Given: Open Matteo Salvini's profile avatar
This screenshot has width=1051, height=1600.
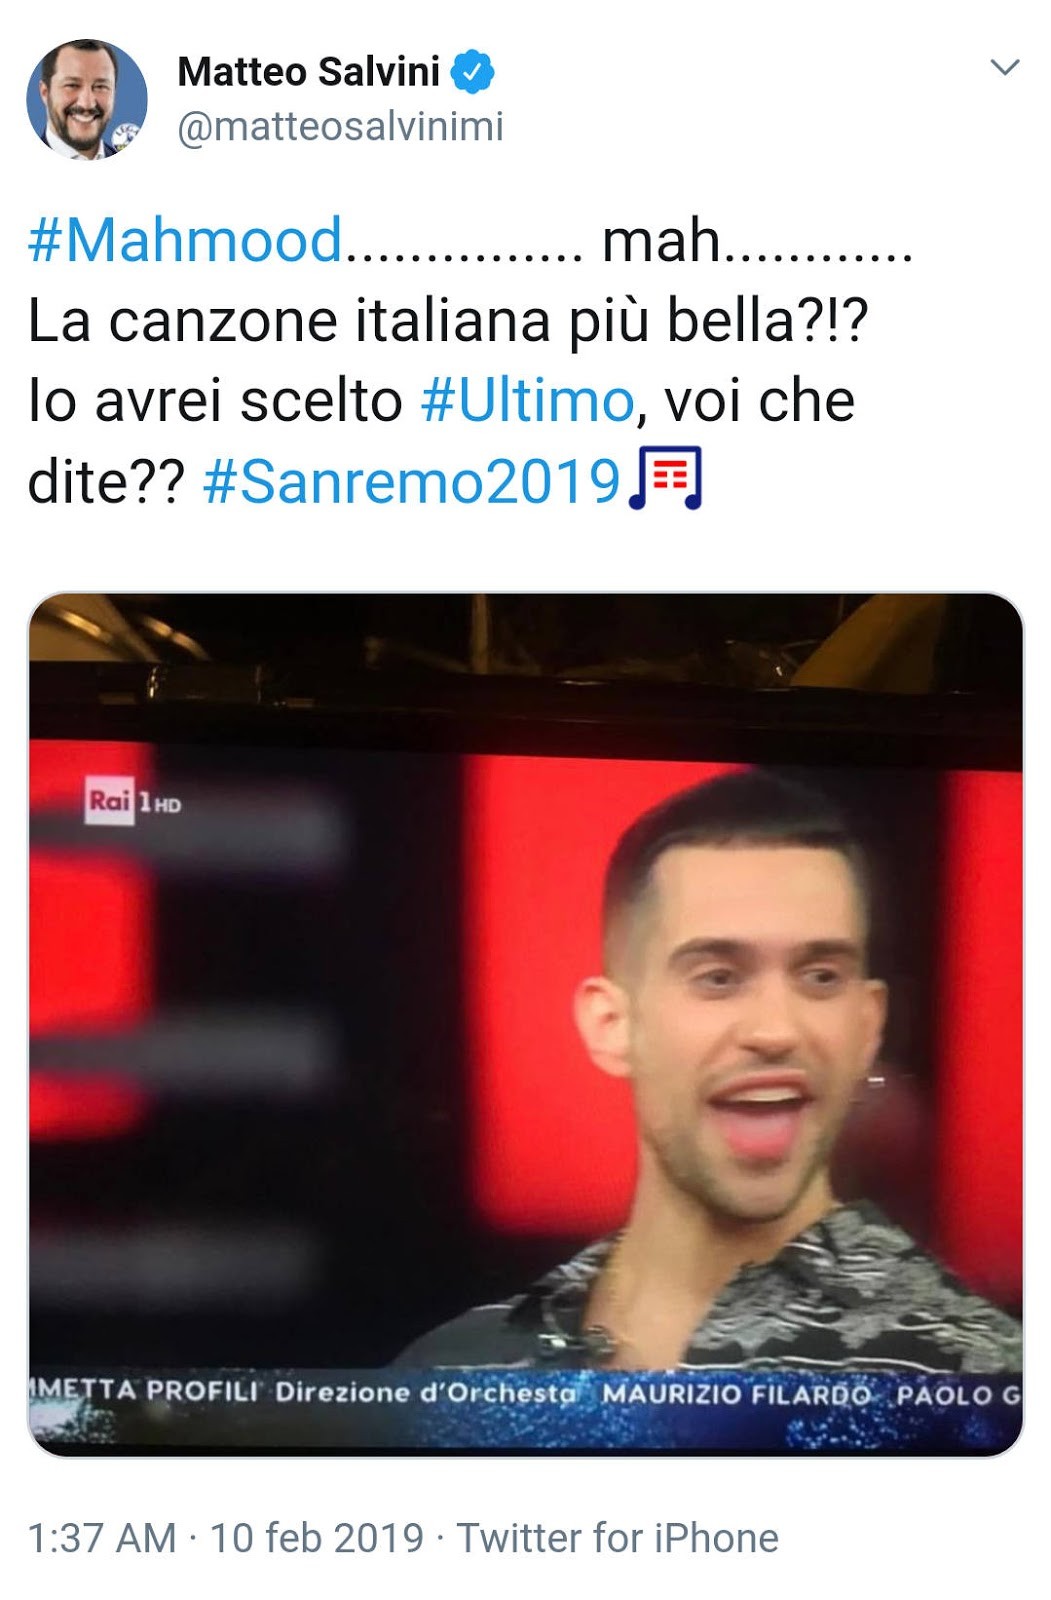Looking at the screenshot, I should [x=87, y=99].
